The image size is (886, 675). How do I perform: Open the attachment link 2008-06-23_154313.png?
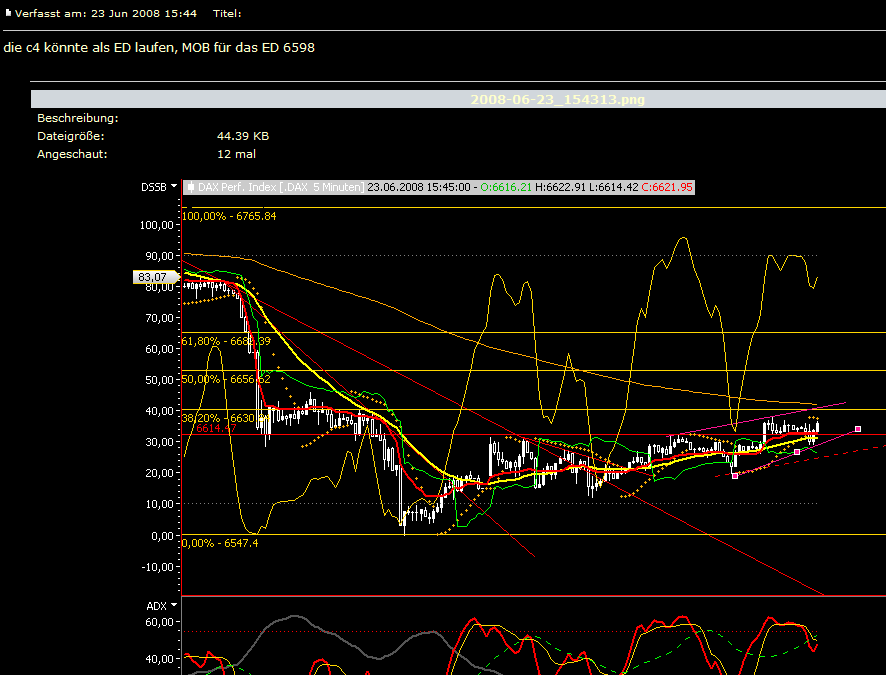pos(557,99)
